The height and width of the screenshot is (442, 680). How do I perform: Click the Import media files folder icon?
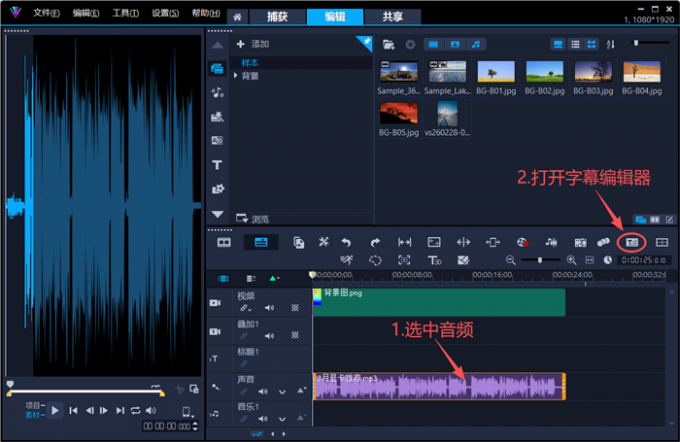click(x=388, y=44)
